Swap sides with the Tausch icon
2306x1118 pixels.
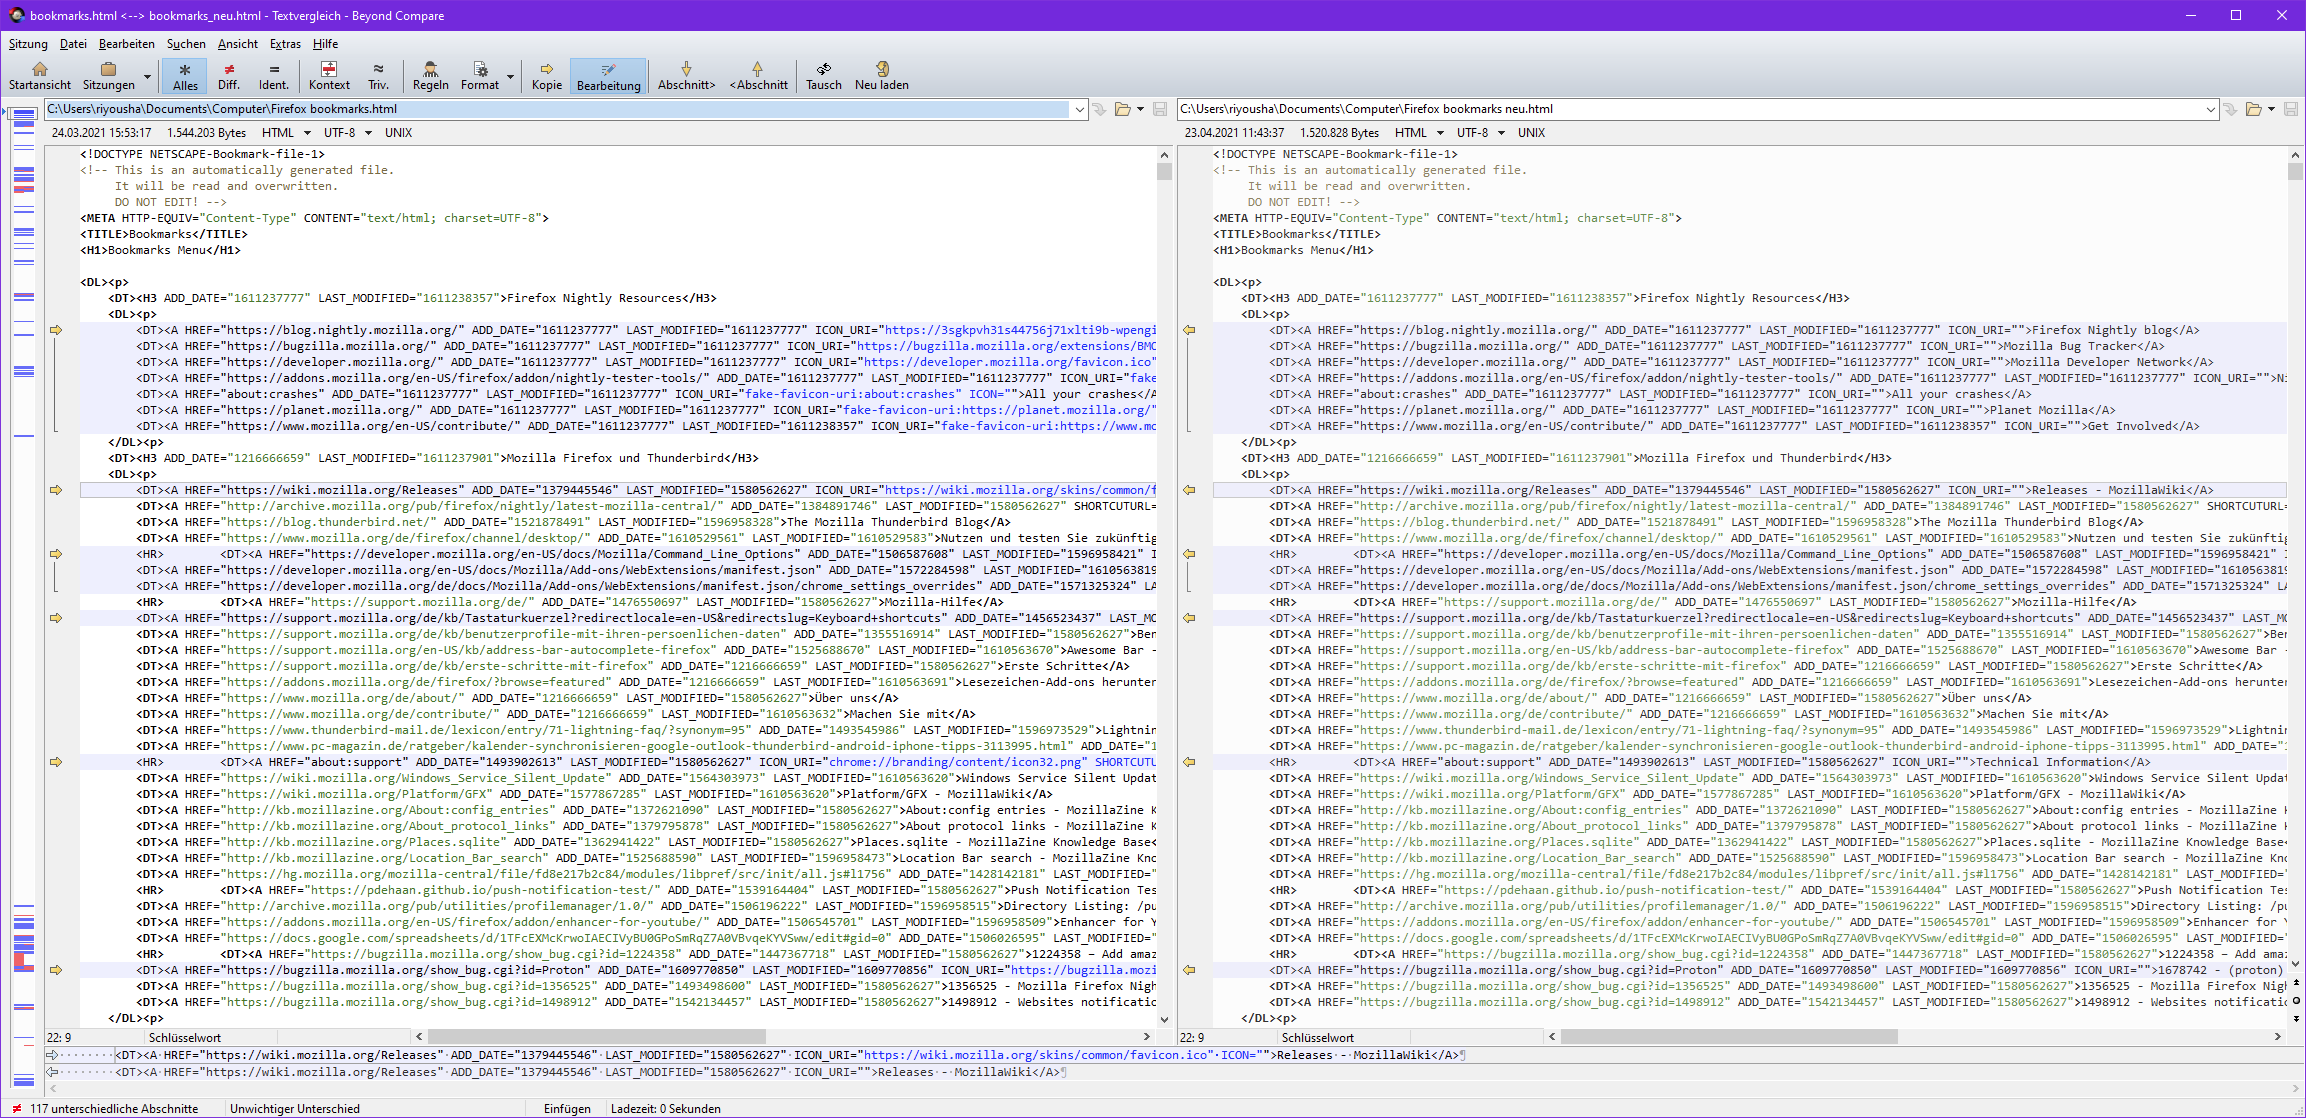pos(823,75)
